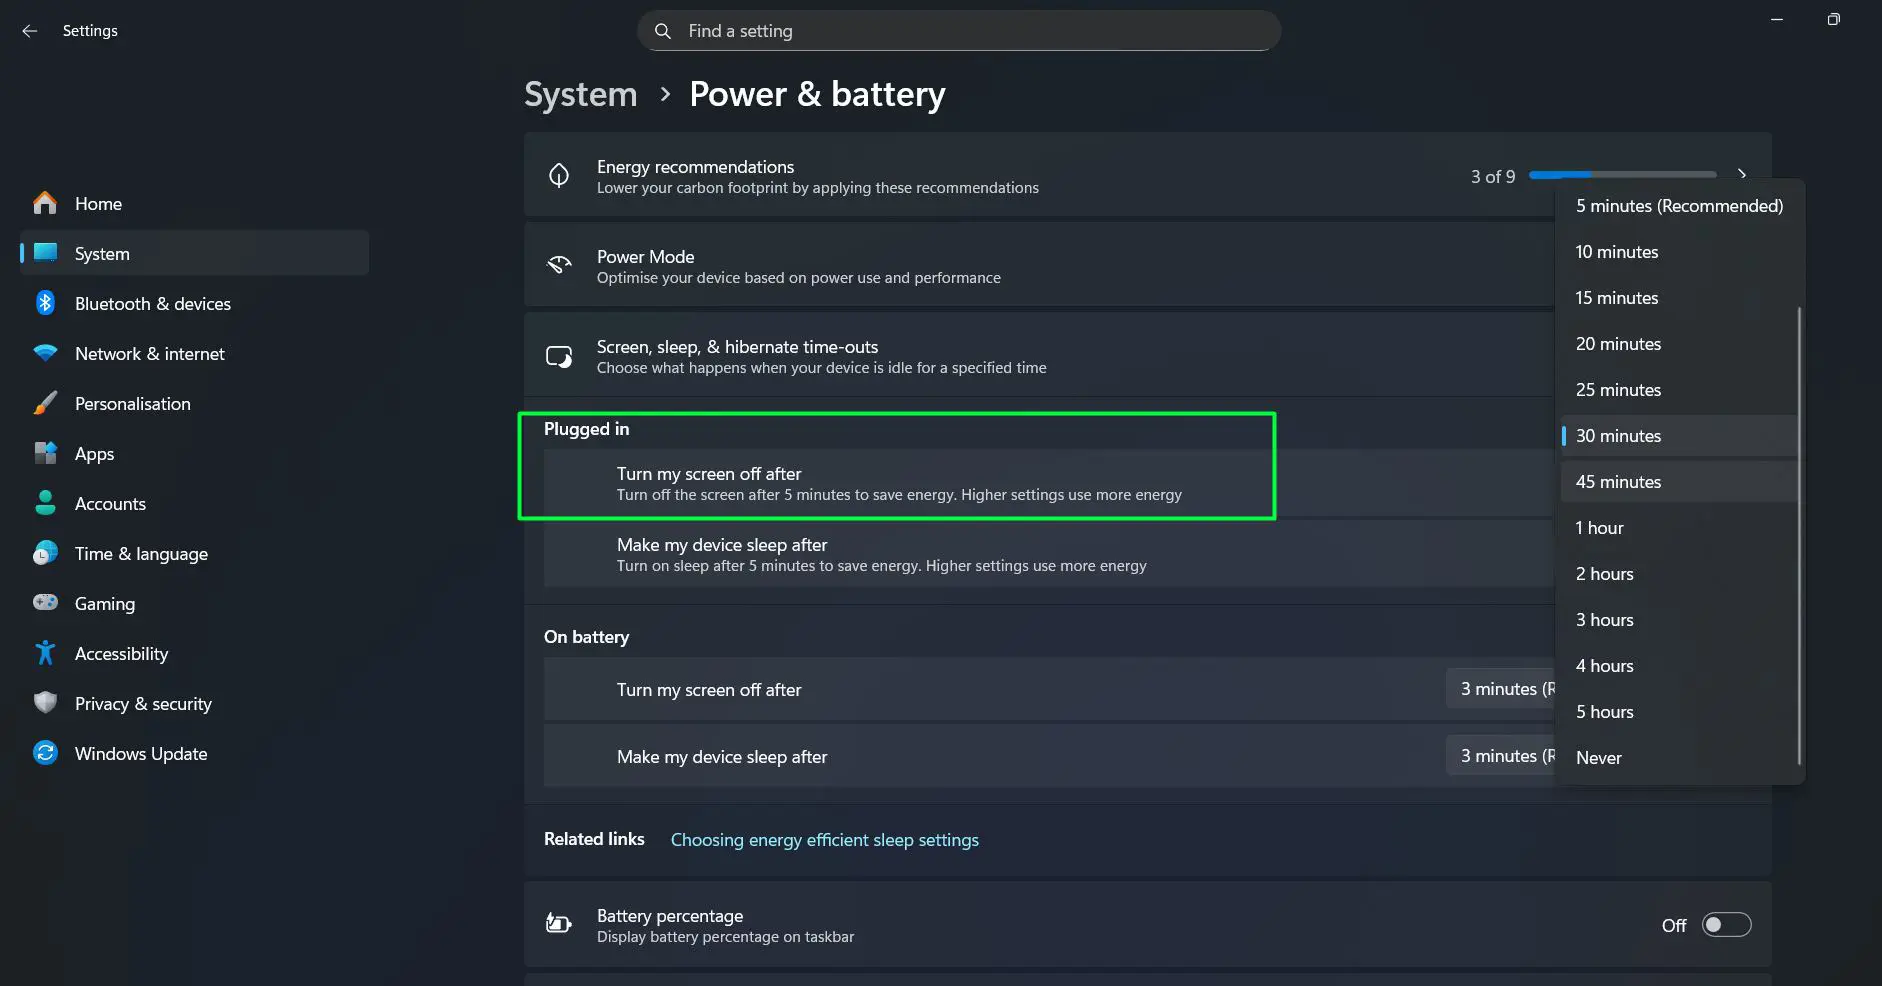
Task: Open Choosing energy efficient sleep settings link
Action: click(823, 840)
